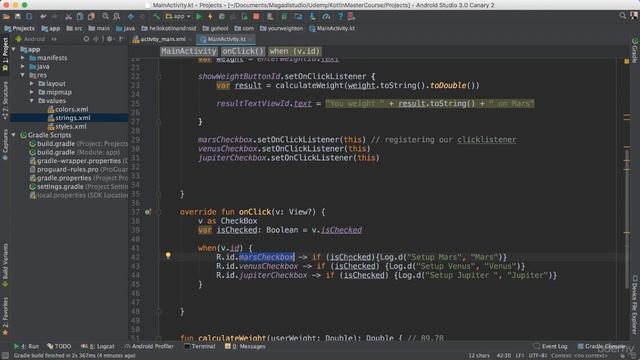640x360 pixels.
Task: Open the app run configuration dropdown
Action: (x=178, y=17)
